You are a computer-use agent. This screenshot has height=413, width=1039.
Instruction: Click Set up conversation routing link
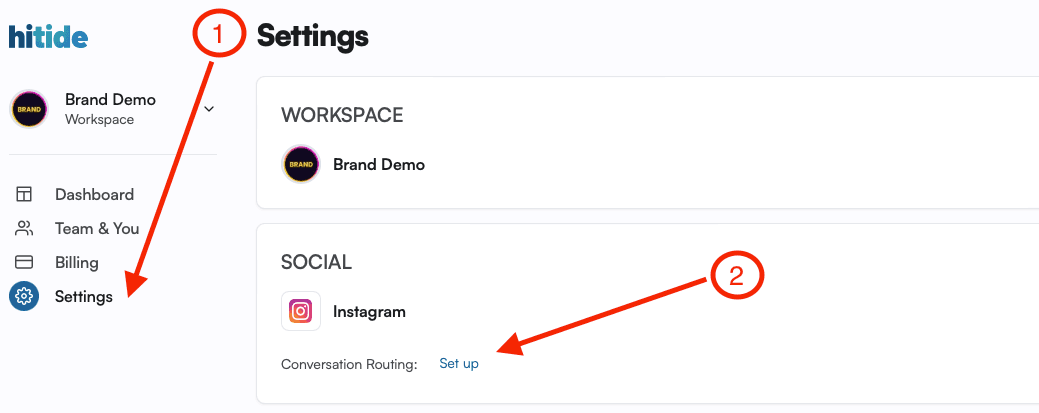pos(459,364)
